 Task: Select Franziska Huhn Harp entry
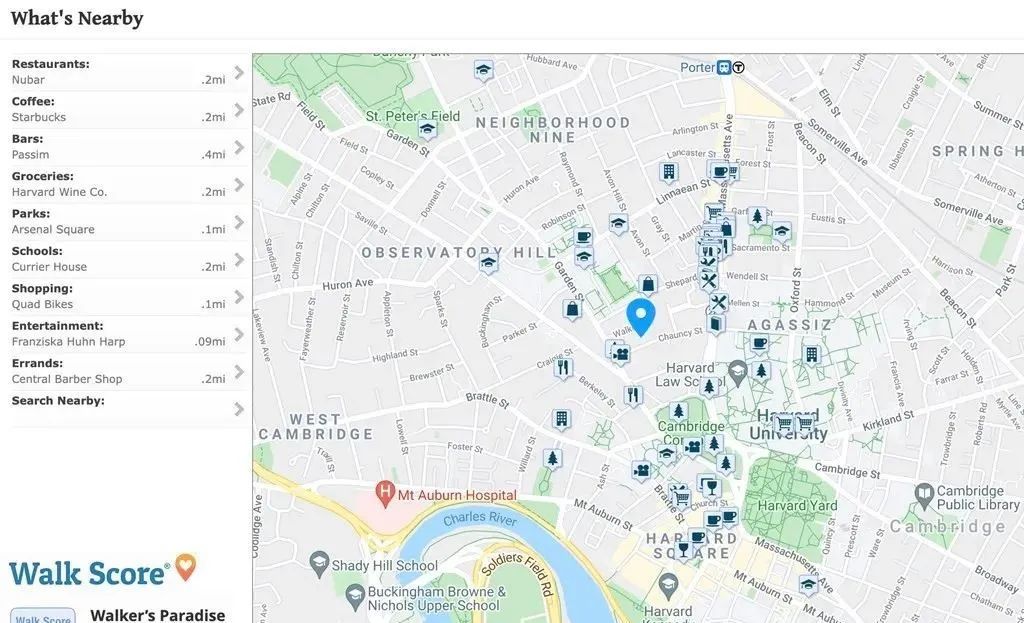click(69, 342)
